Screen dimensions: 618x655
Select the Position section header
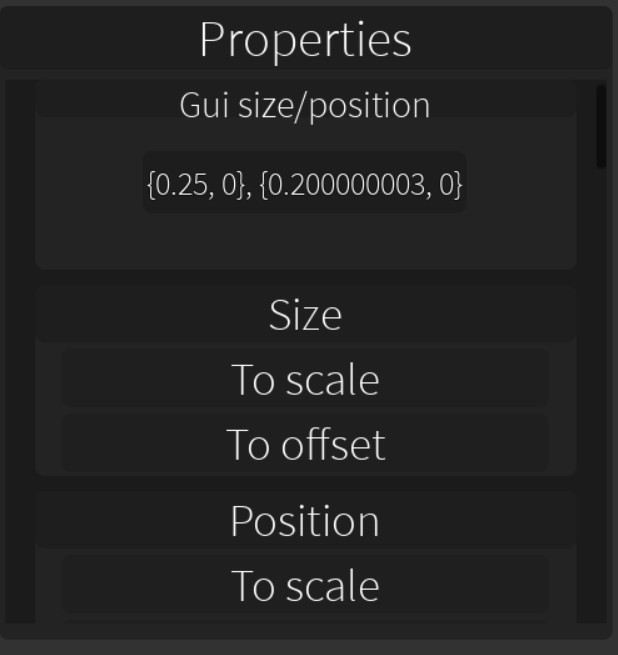point(305,521)
